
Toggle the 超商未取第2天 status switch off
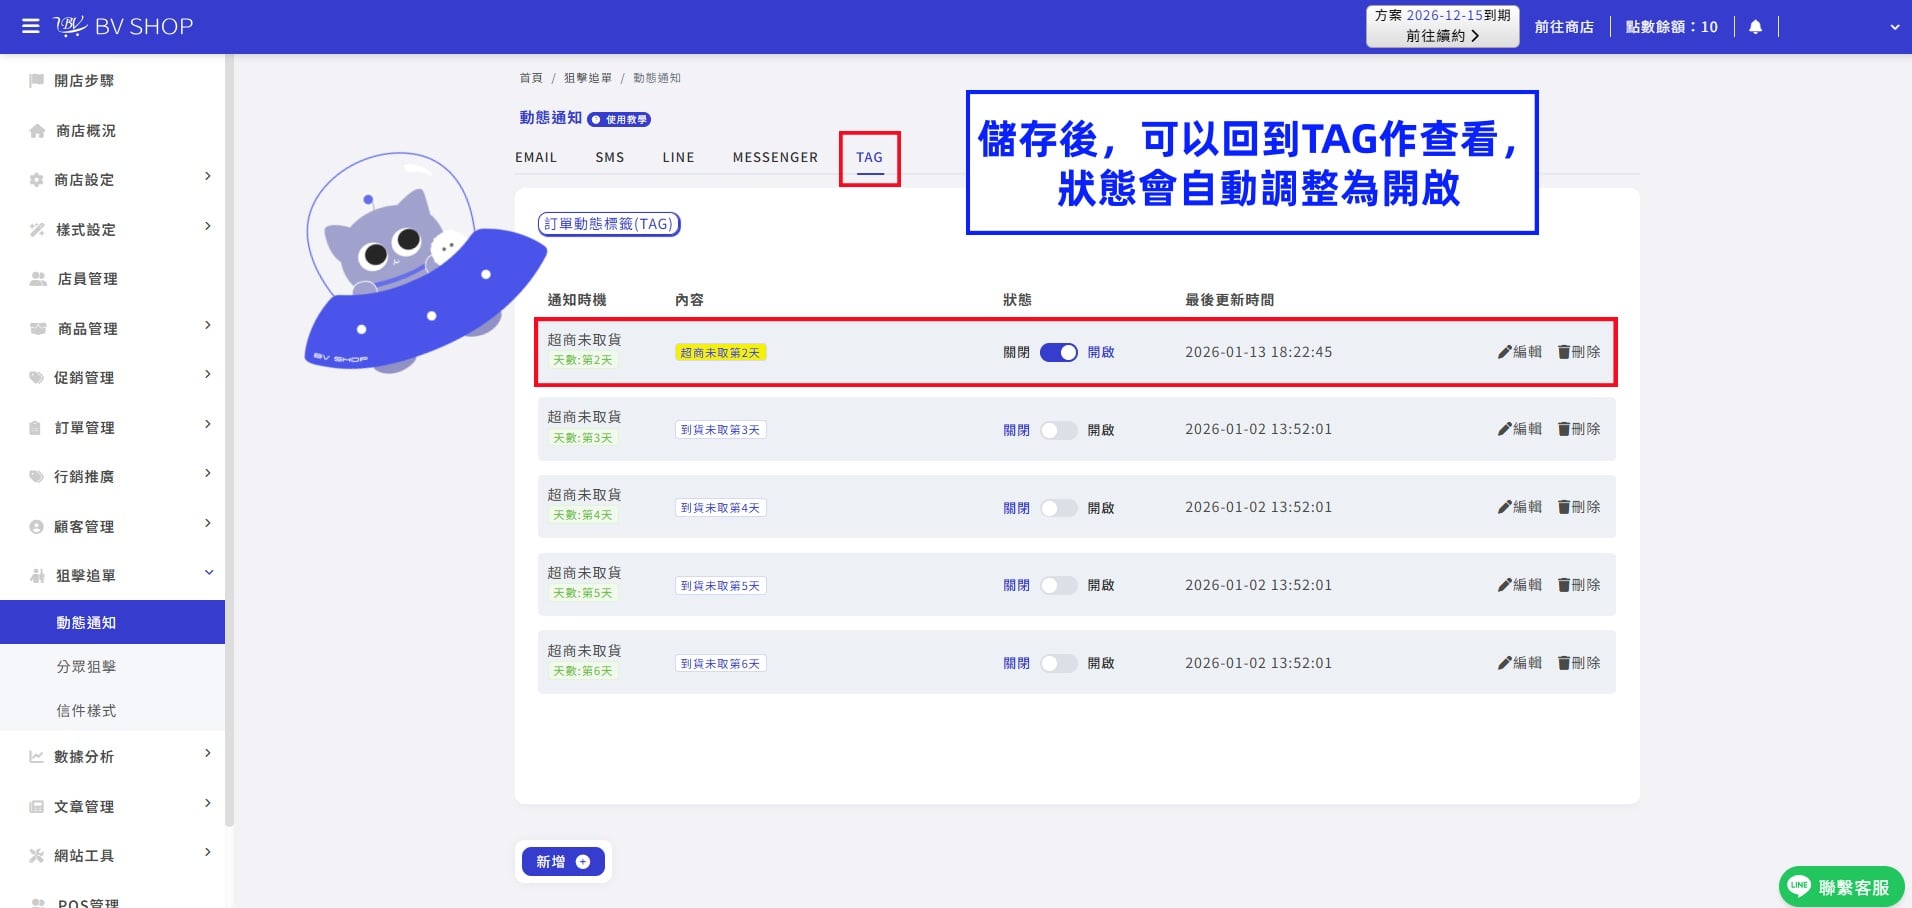tap(1059, 352)
